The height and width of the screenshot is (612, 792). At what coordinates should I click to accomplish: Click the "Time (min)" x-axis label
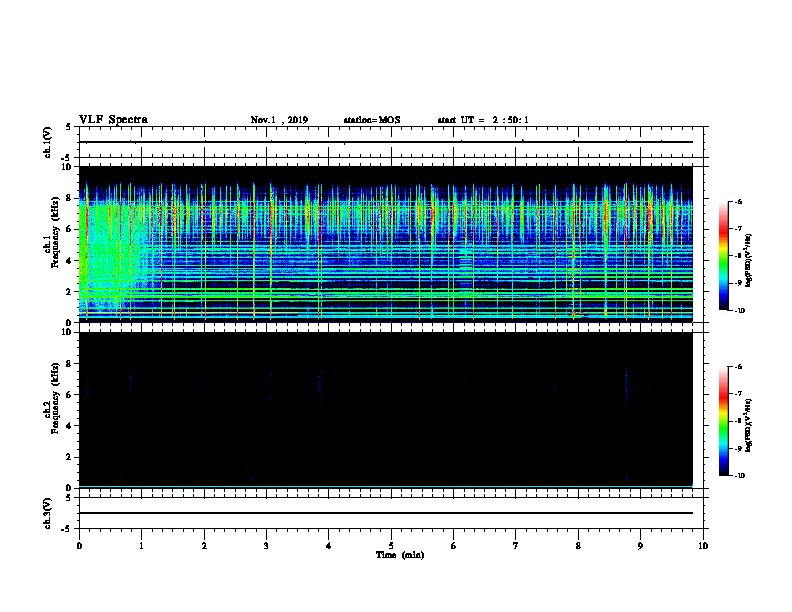tap(400, 555)
